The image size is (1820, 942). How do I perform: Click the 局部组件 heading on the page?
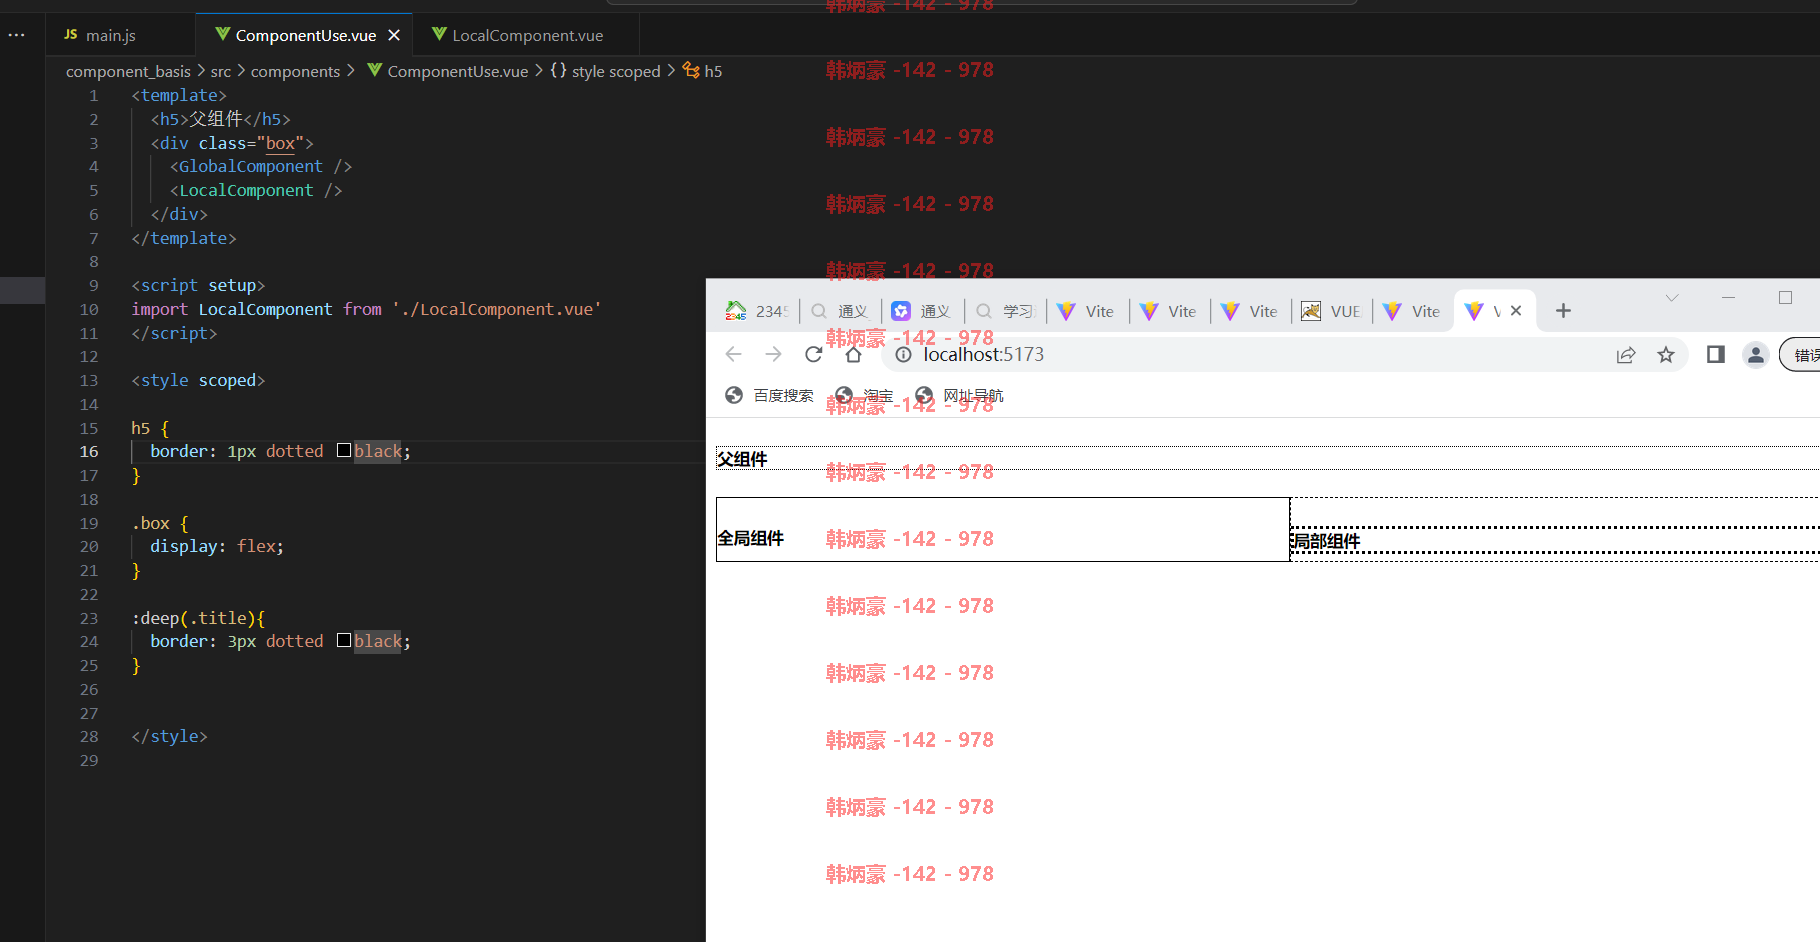pos(1326,541)
